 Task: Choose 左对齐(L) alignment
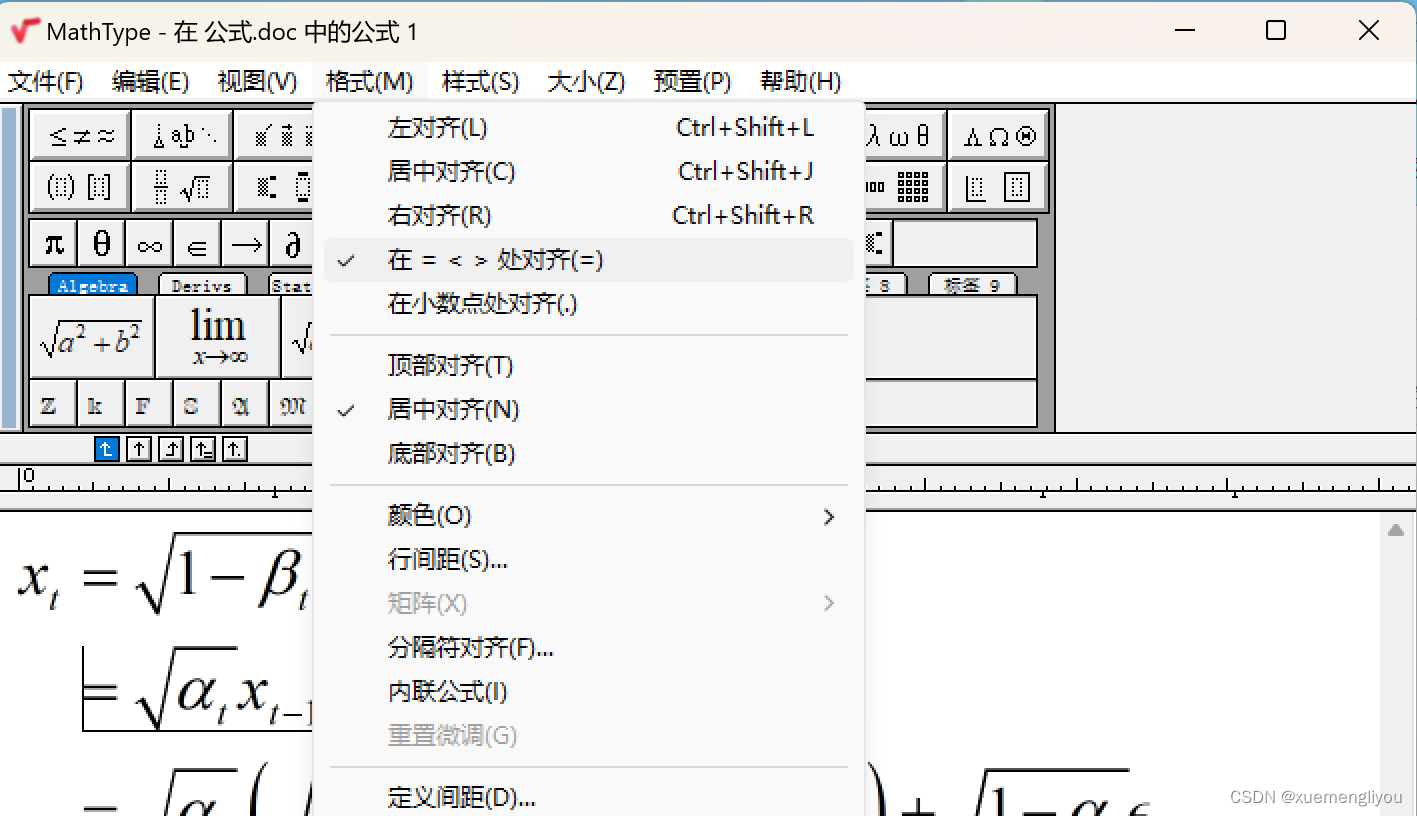[589, 128]
